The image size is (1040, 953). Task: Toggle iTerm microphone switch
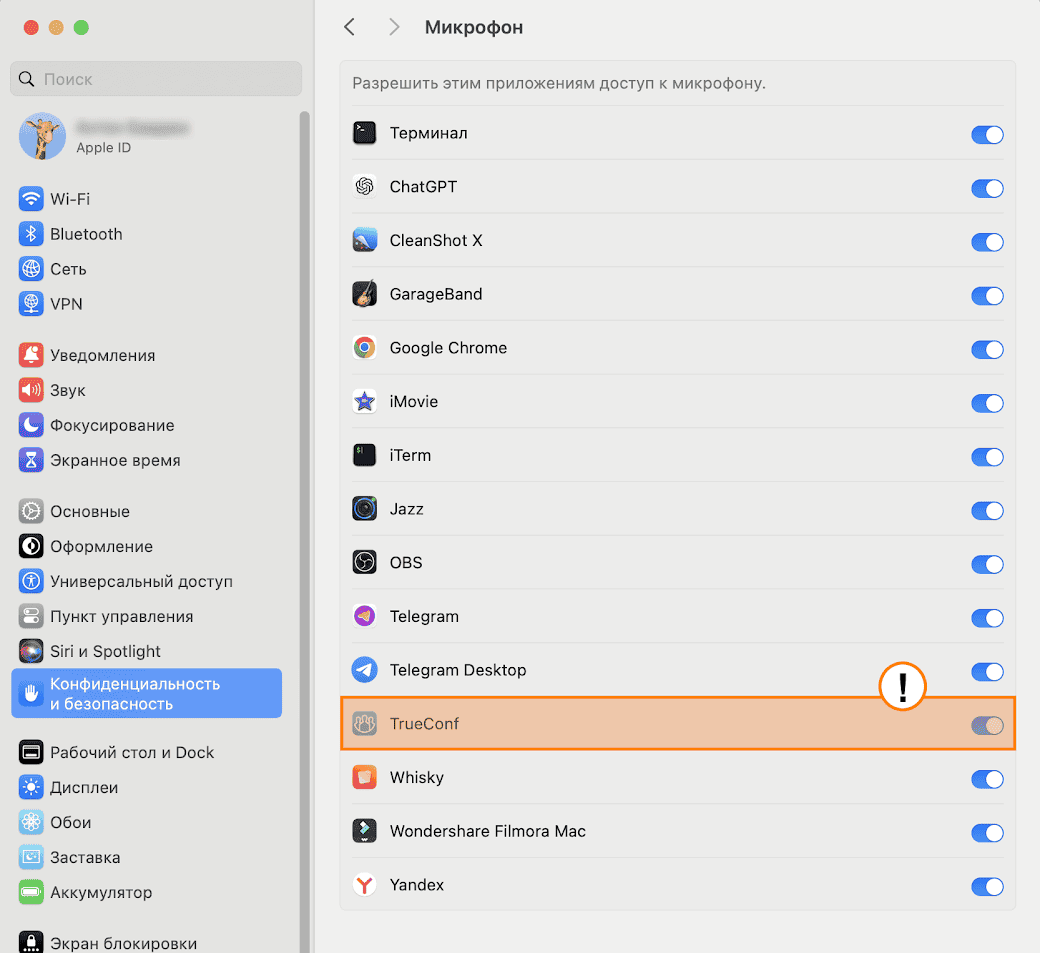coord(987,457)
